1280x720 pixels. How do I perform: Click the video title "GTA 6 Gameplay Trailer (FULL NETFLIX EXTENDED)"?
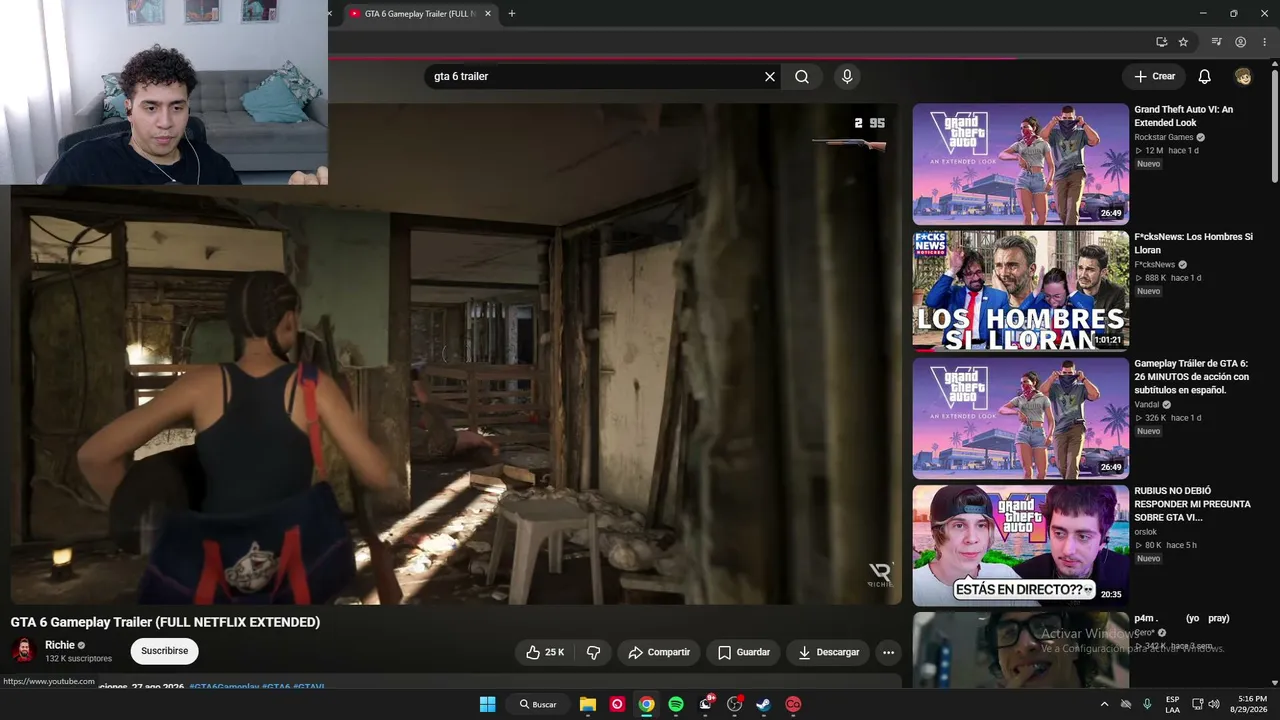(165, 622)
